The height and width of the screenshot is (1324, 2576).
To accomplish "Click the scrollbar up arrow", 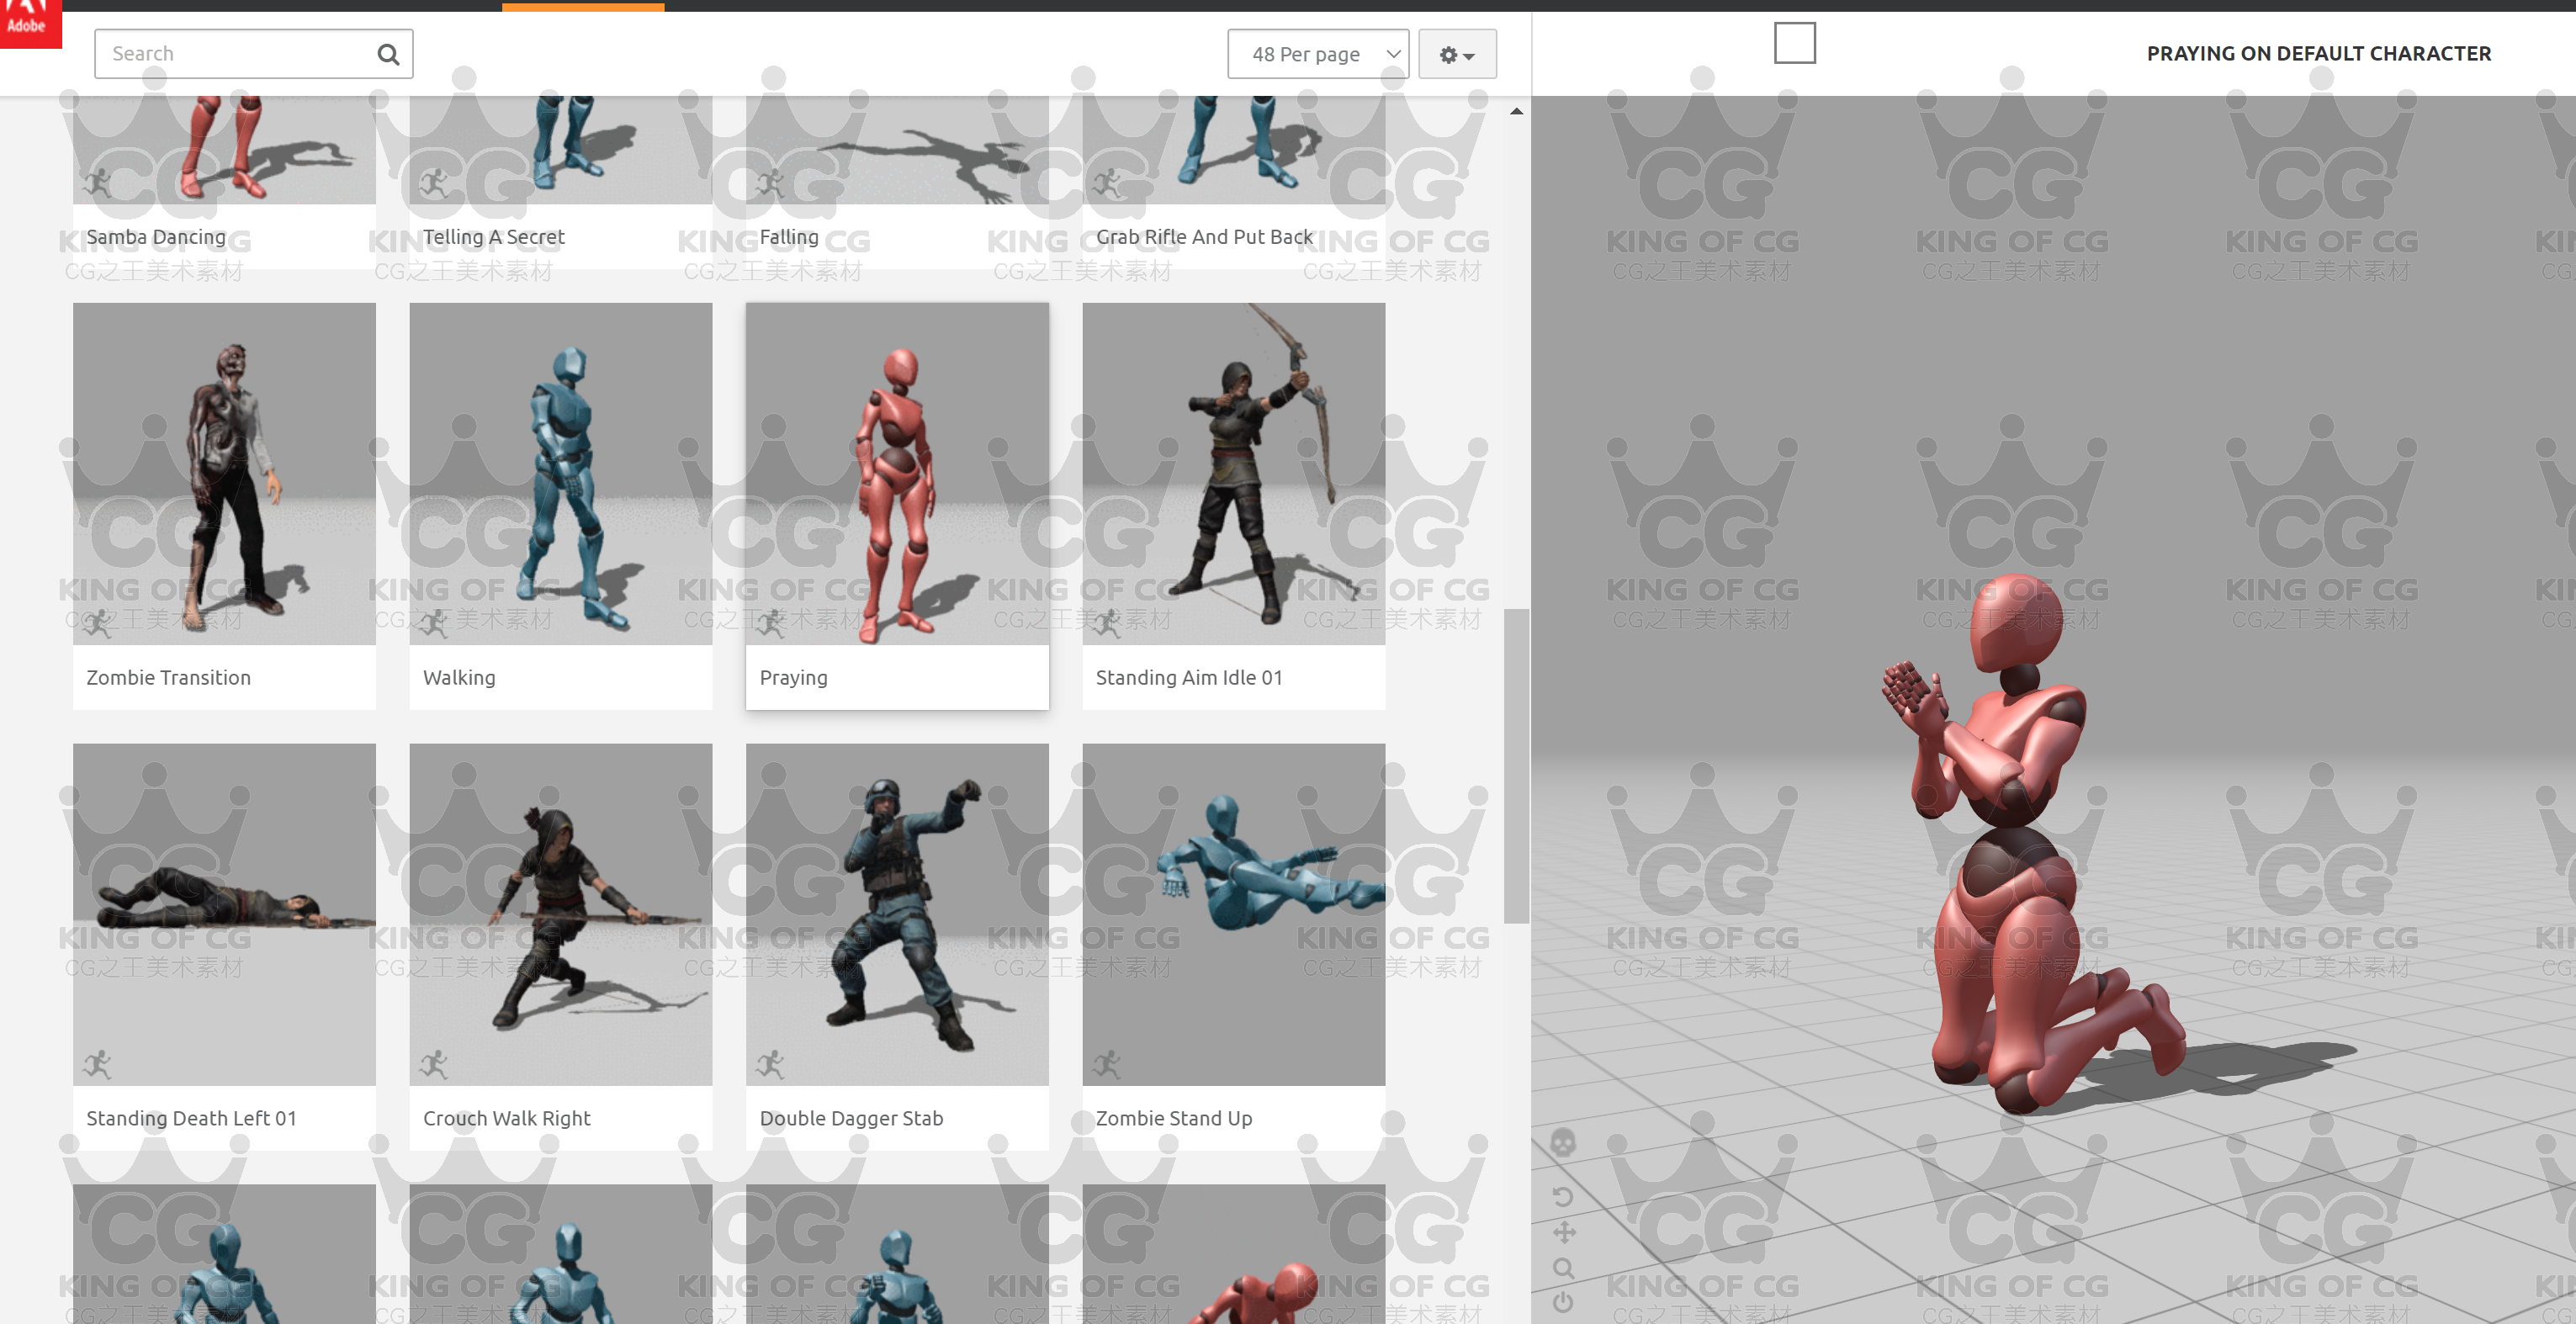I will 1516,111.
